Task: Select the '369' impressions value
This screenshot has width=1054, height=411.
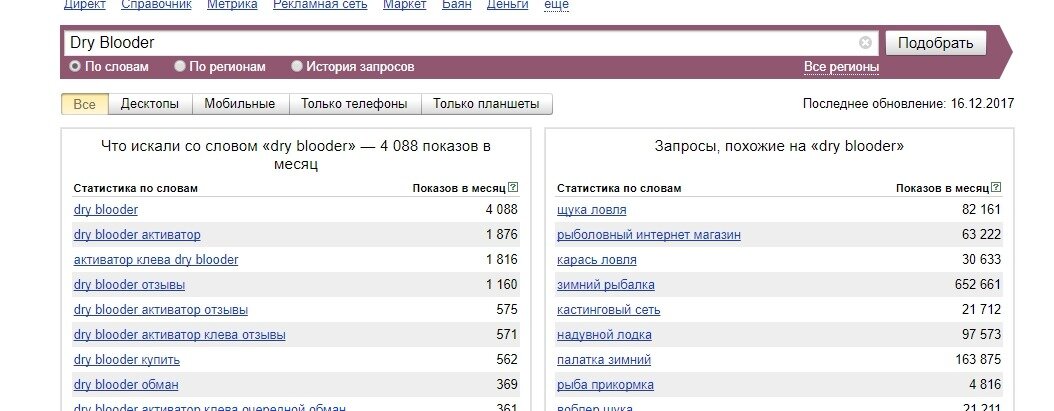Action: 507,385
